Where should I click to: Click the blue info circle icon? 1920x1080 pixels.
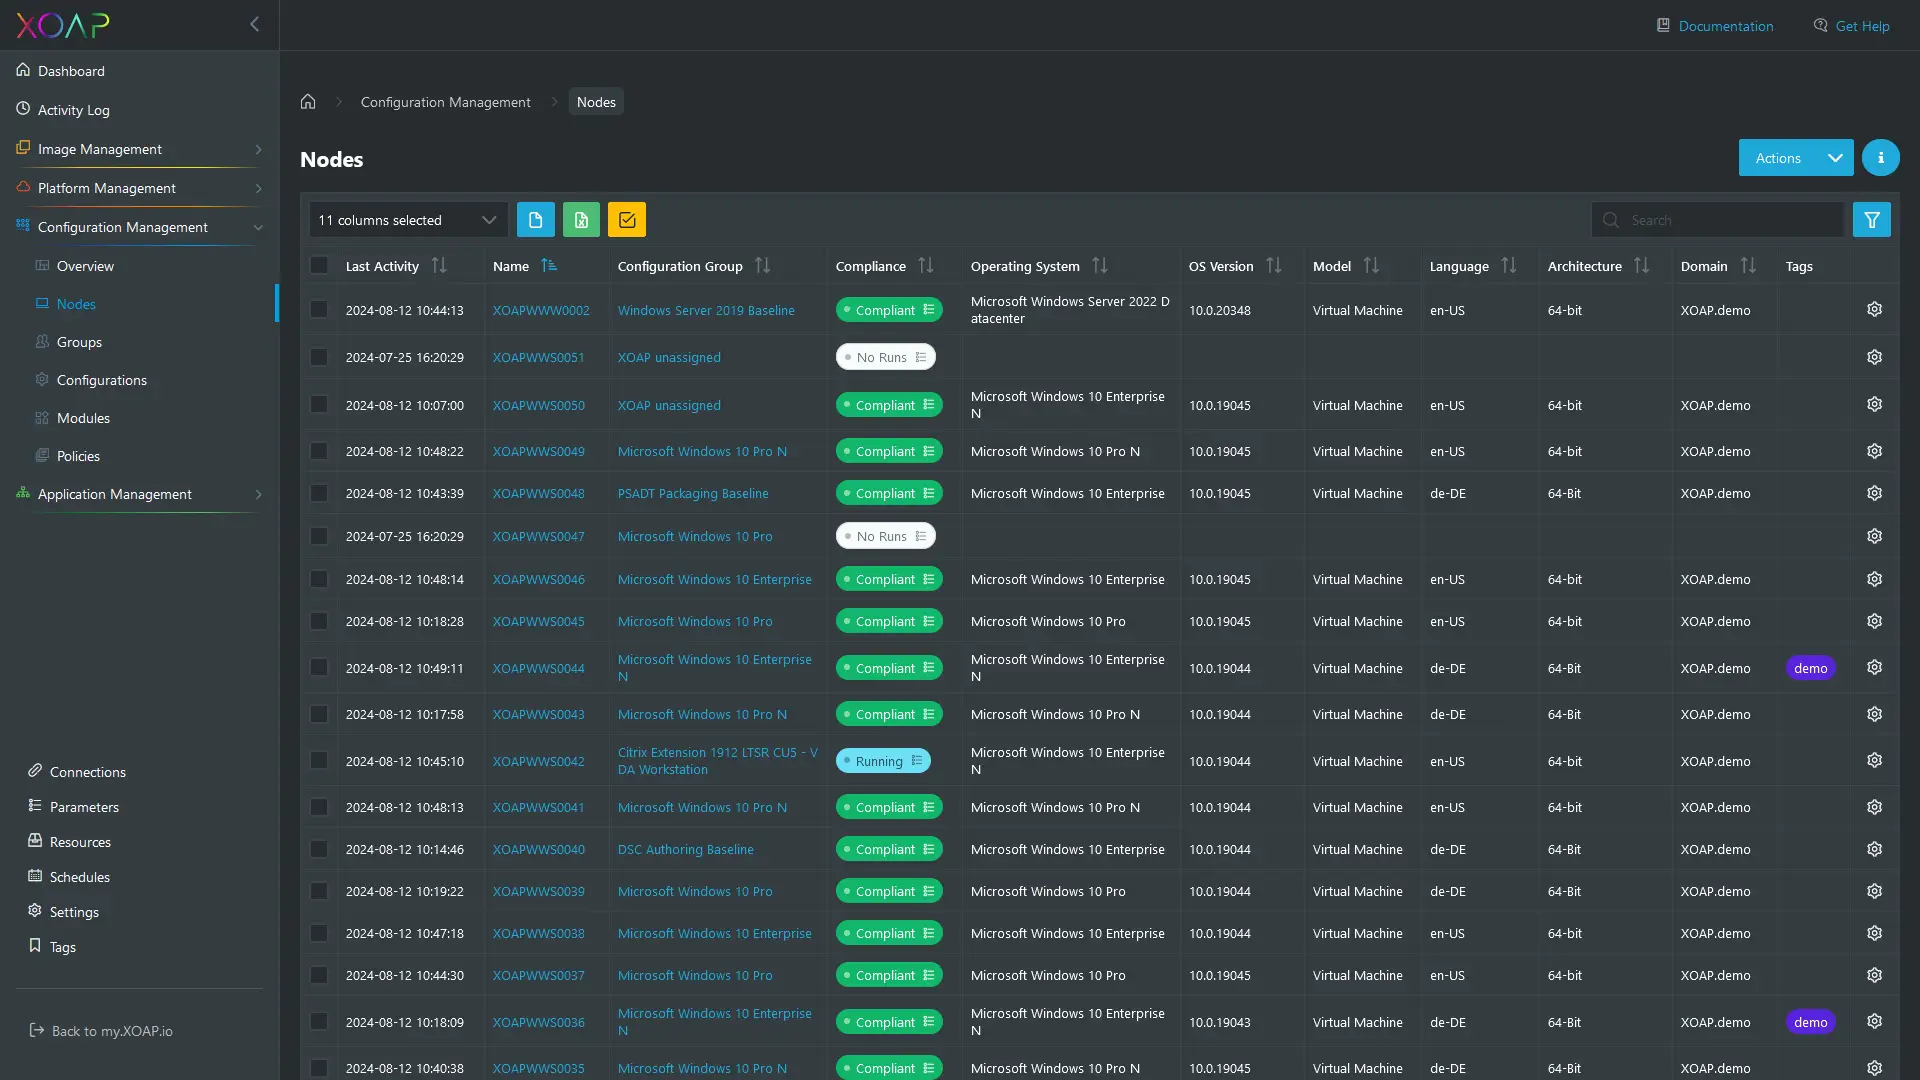click(1880, 157)
